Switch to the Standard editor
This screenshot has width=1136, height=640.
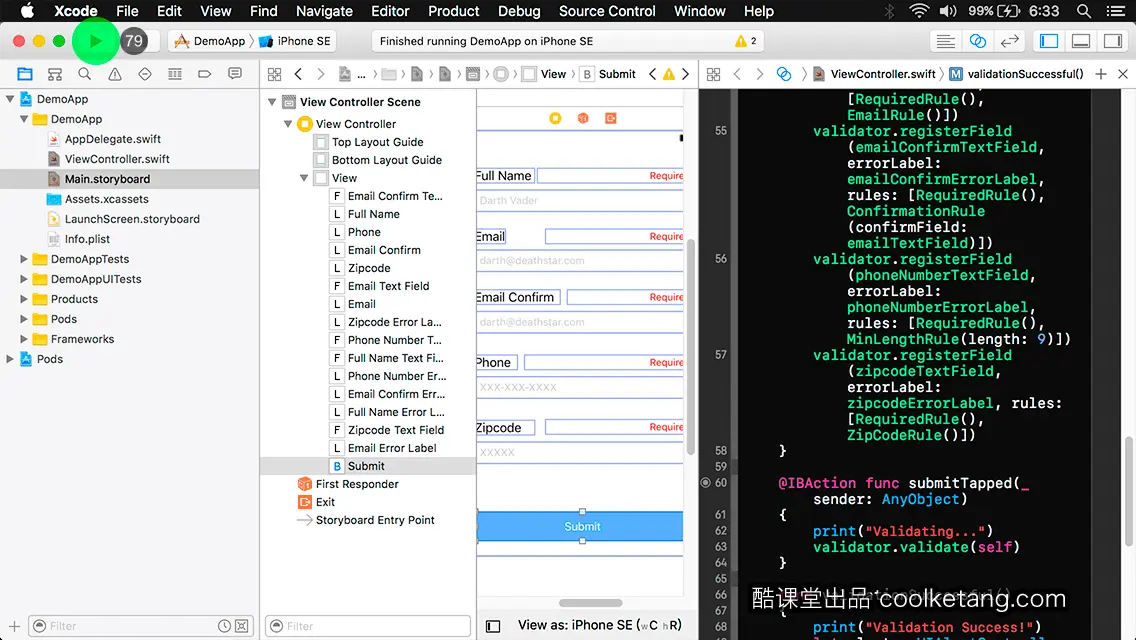[945, 41]
